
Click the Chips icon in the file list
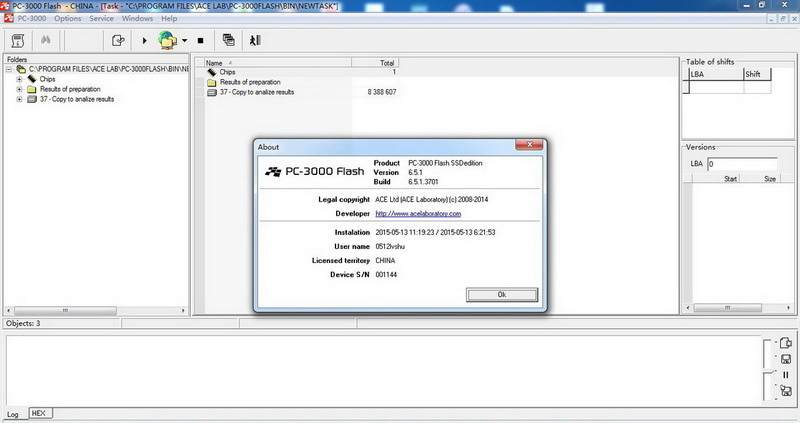pyautogui.click(x=212, y=72)
